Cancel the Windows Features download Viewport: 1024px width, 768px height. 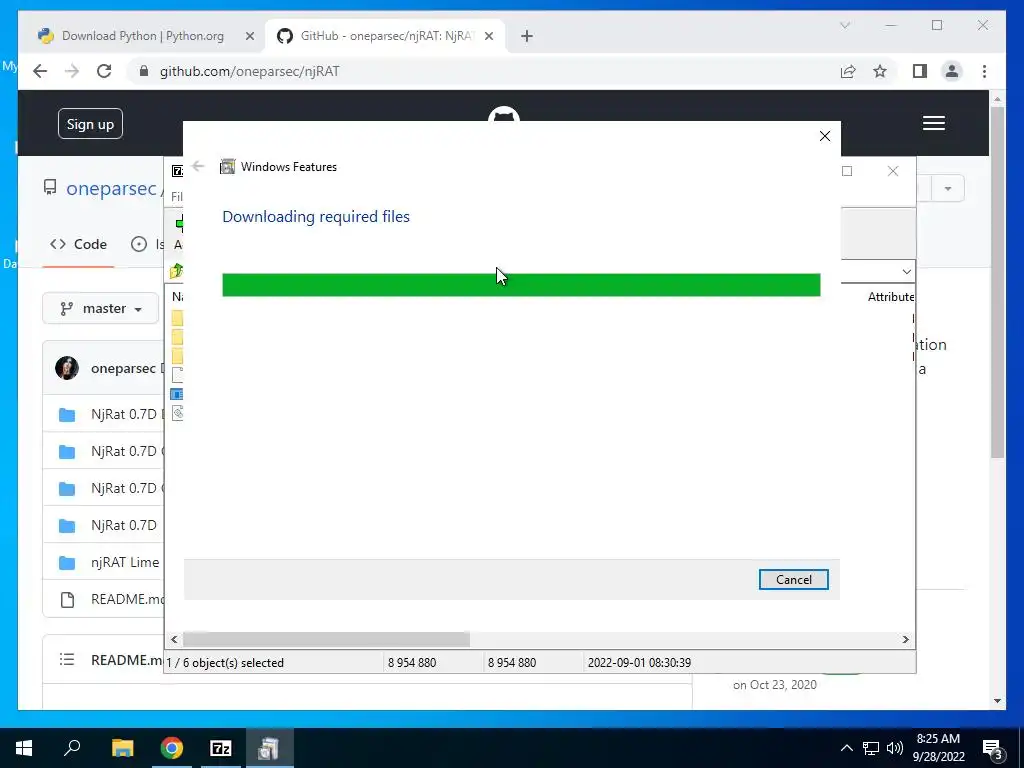point(793,579)
